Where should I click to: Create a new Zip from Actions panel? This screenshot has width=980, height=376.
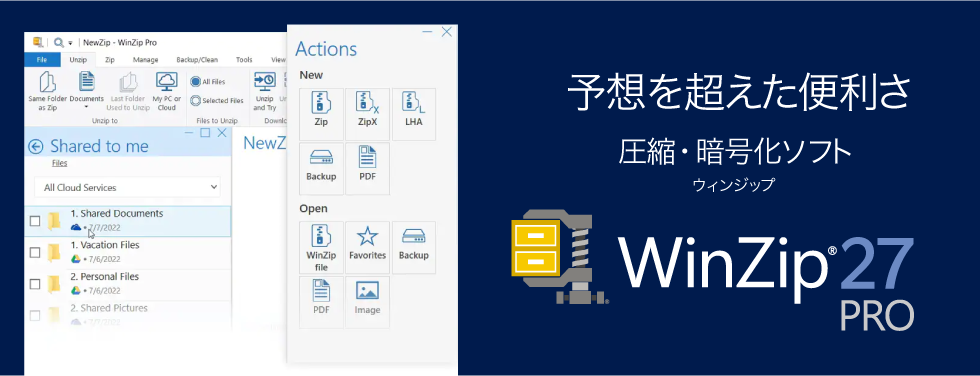point(321,114)
